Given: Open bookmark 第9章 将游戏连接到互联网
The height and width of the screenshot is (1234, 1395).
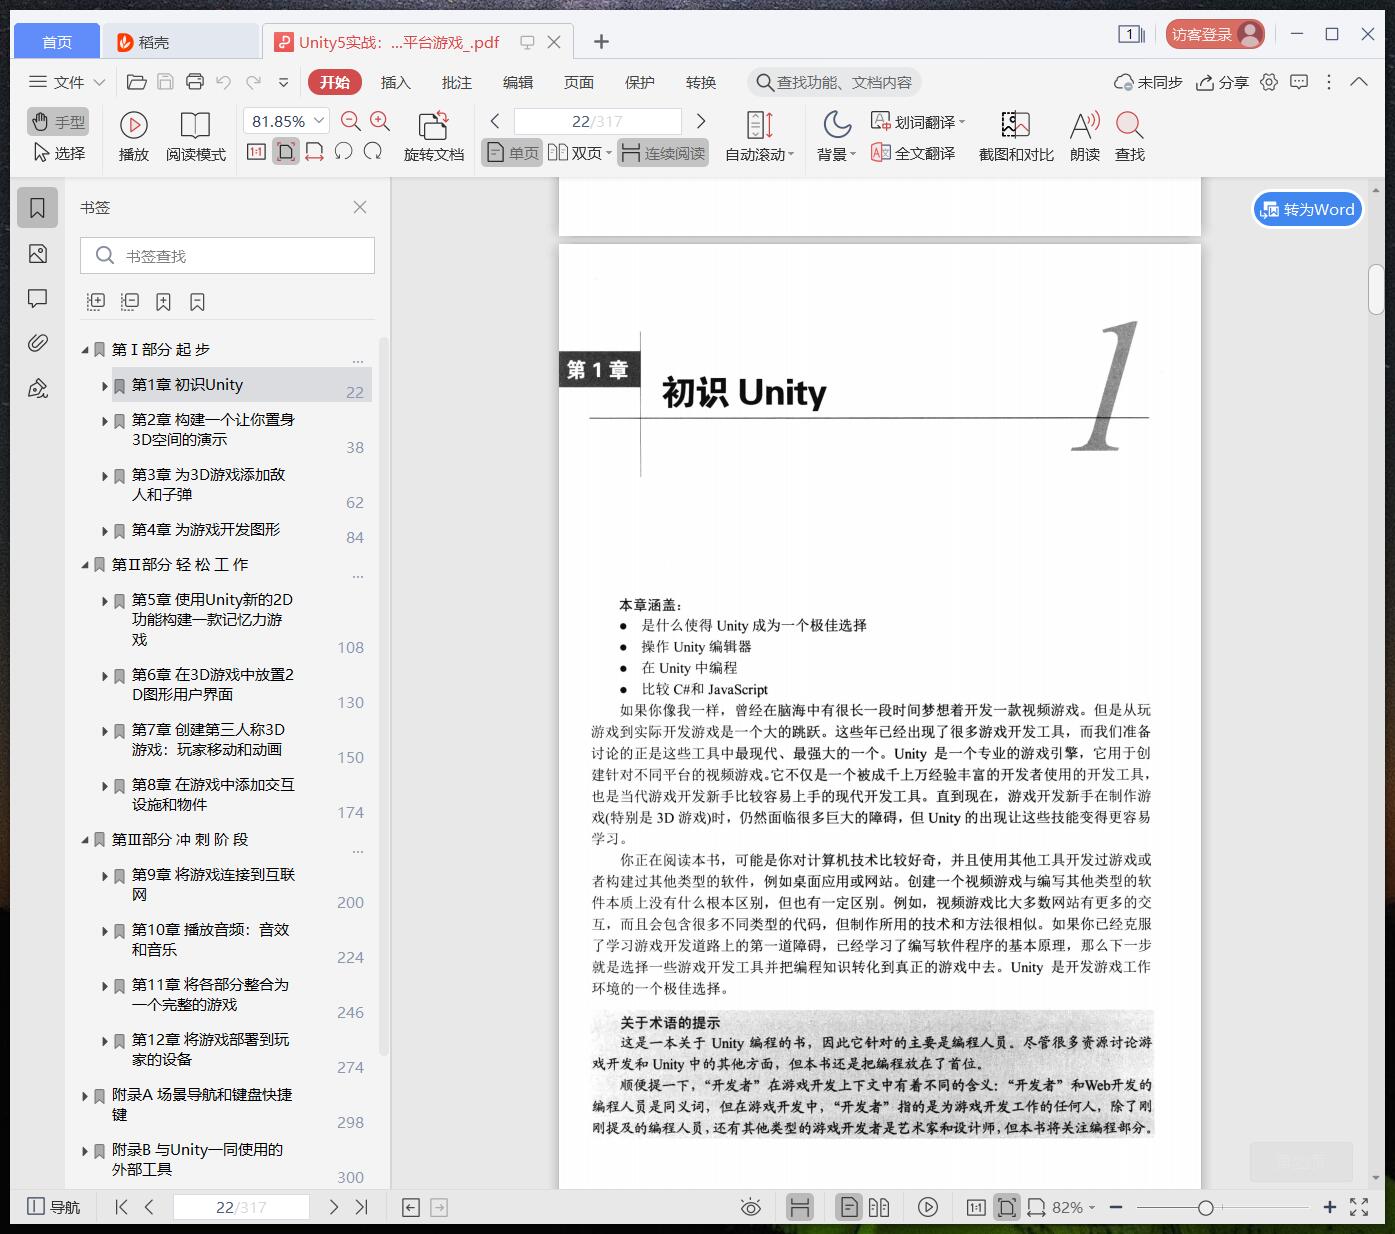Looking at the screenshot, I should click(213, 884).
